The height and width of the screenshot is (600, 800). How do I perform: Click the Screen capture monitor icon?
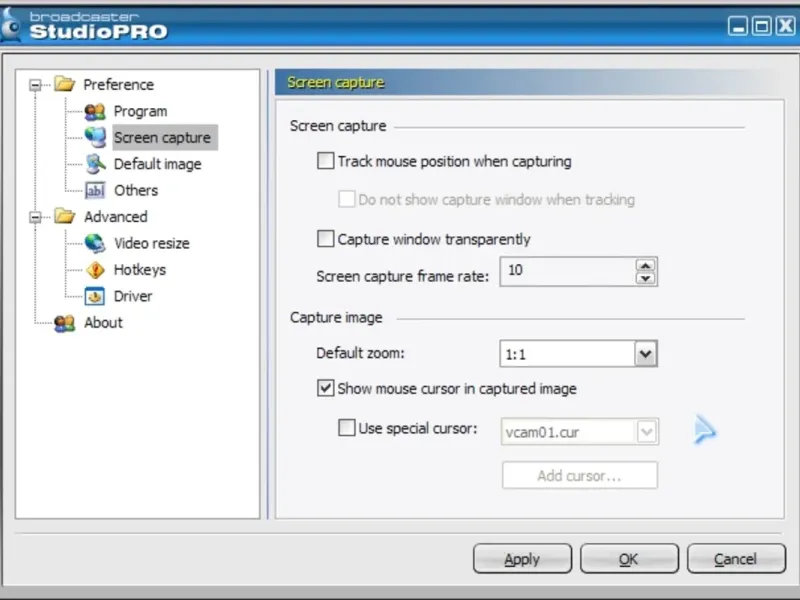95,137
